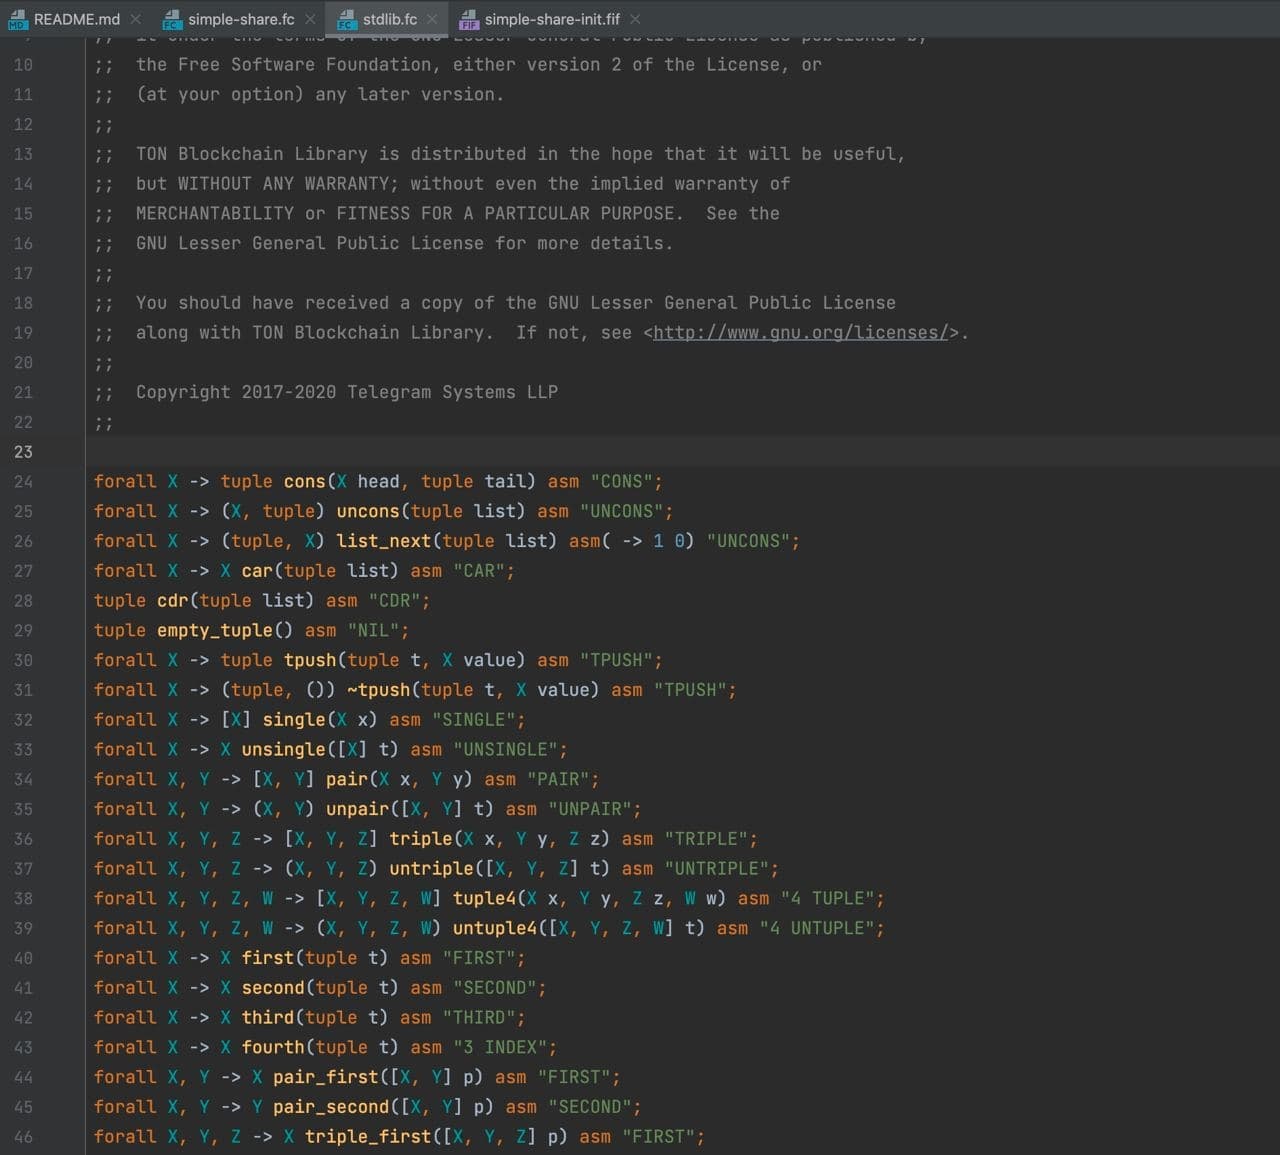Click the function name untuple4
Viewport: 1280px width, 1155px height.
pyautogui.click(x=494, y=929)
